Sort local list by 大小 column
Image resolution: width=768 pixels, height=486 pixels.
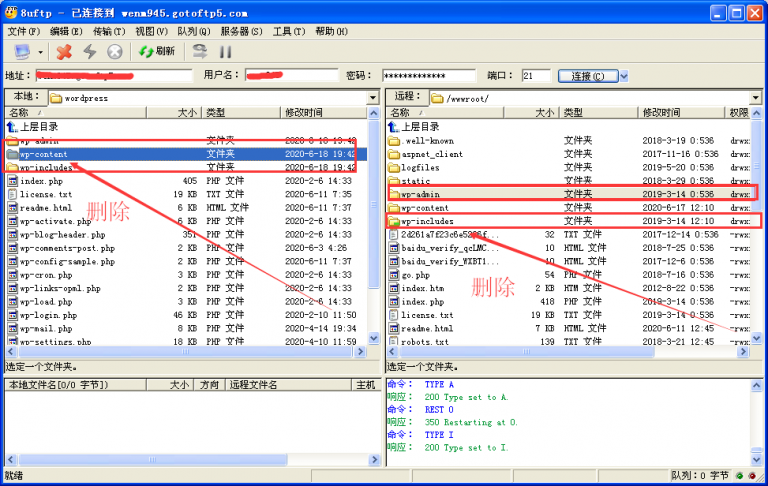[x=174, y=113]
